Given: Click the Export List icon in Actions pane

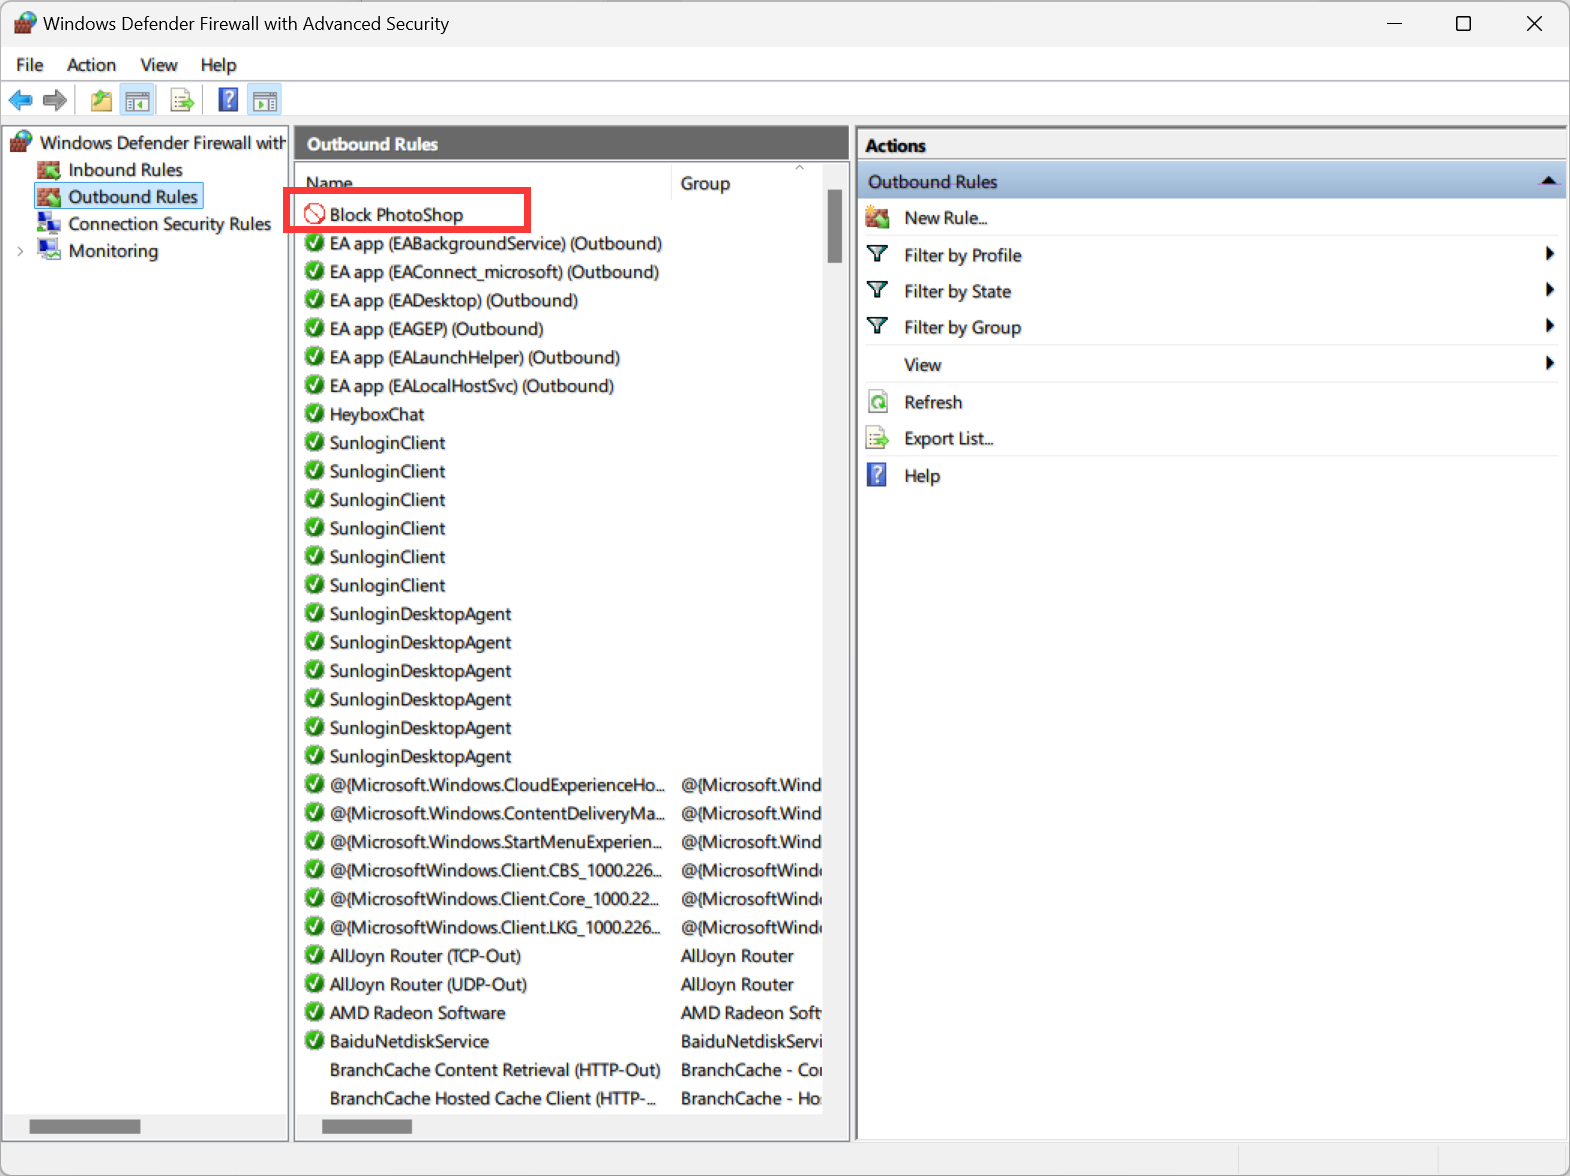Looking at the screenshot, I should coord(878,438).
